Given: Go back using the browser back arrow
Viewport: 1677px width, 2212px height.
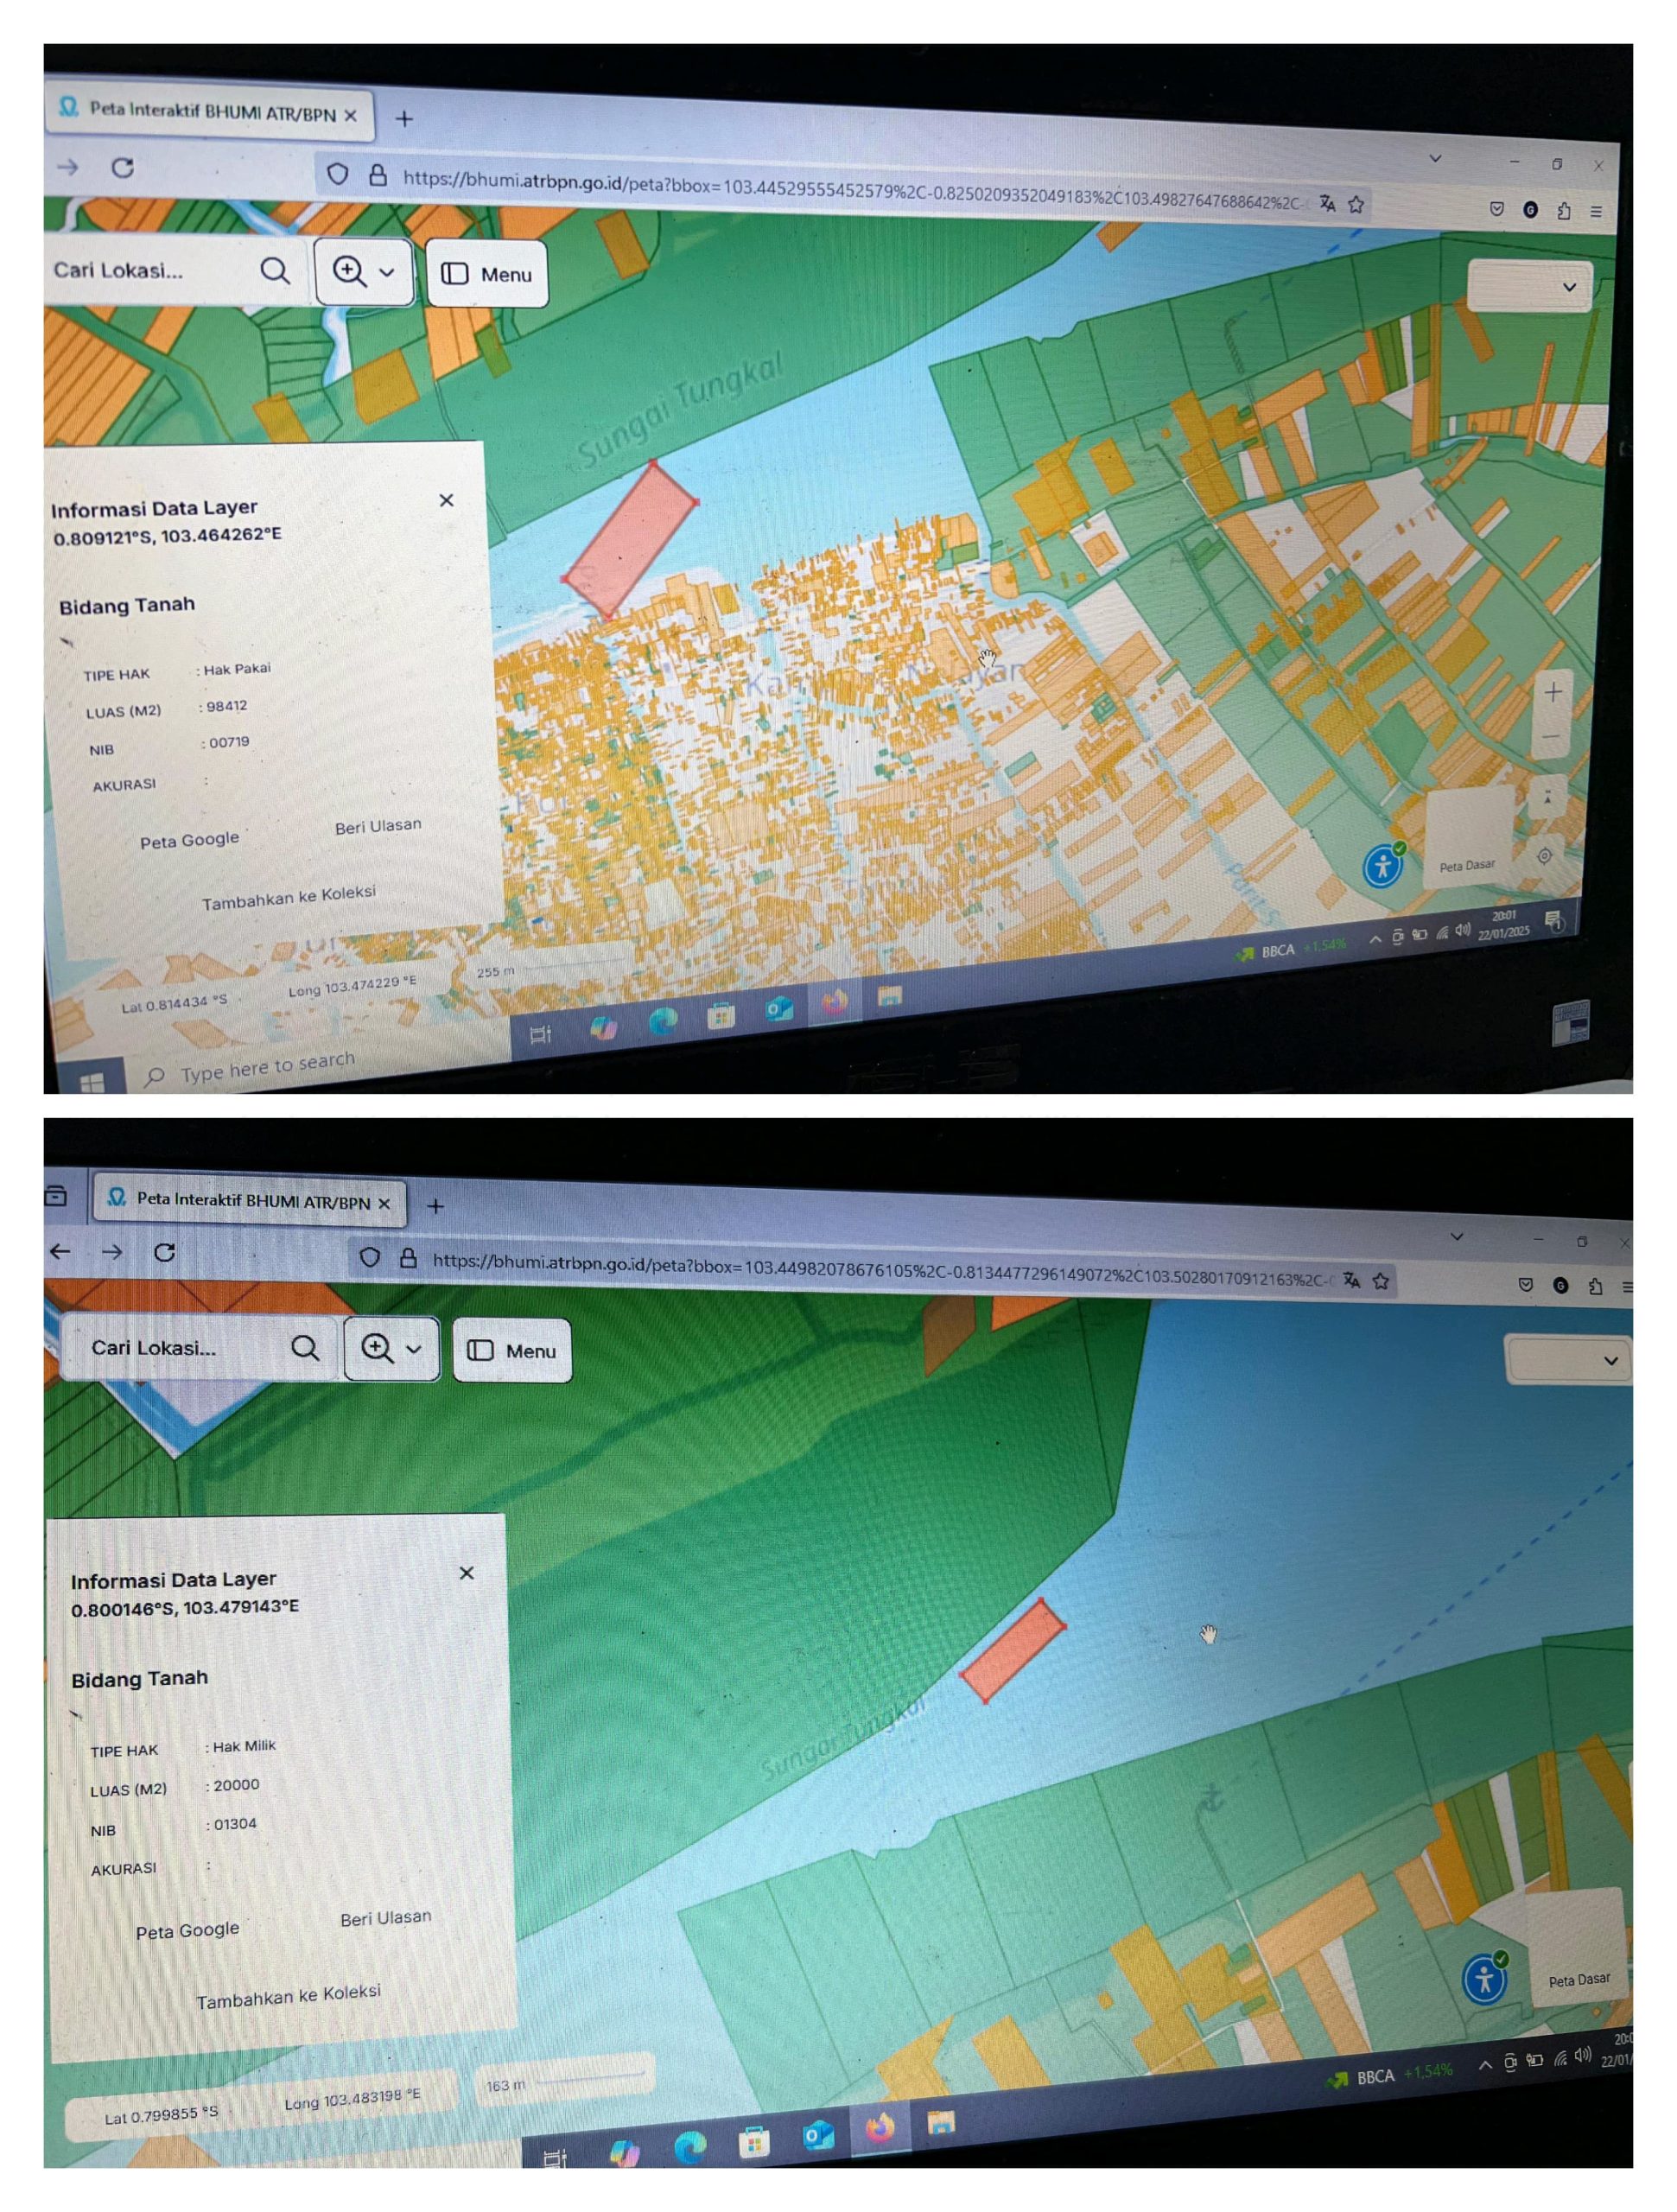Looking at the screenshot, I should pyautogui.click(x=61, y=1251).
